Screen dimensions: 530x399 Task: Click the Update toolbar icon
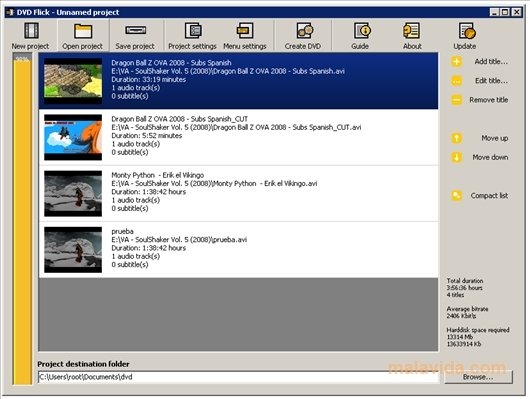pyautogui.click(x=467, y=30)
